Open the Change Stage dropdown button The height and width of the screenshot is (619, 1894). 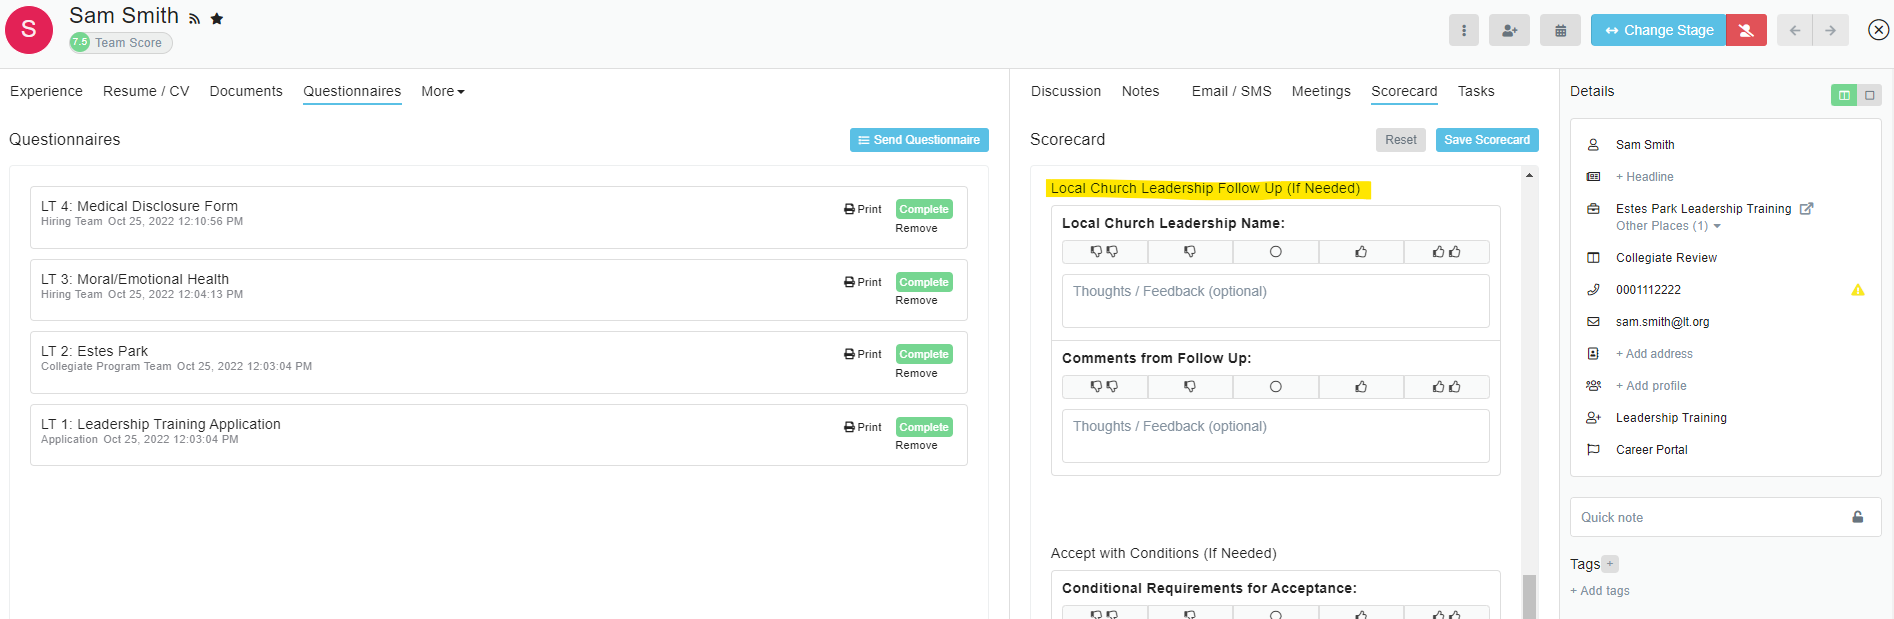coord(1658,31)
